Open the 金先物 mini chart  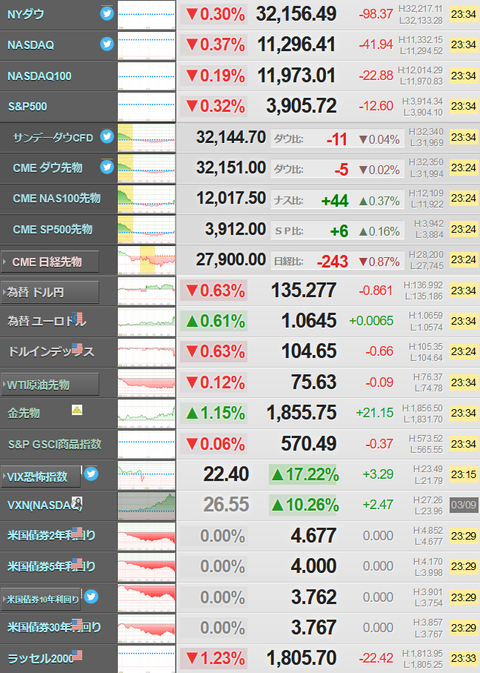[146, 413]
